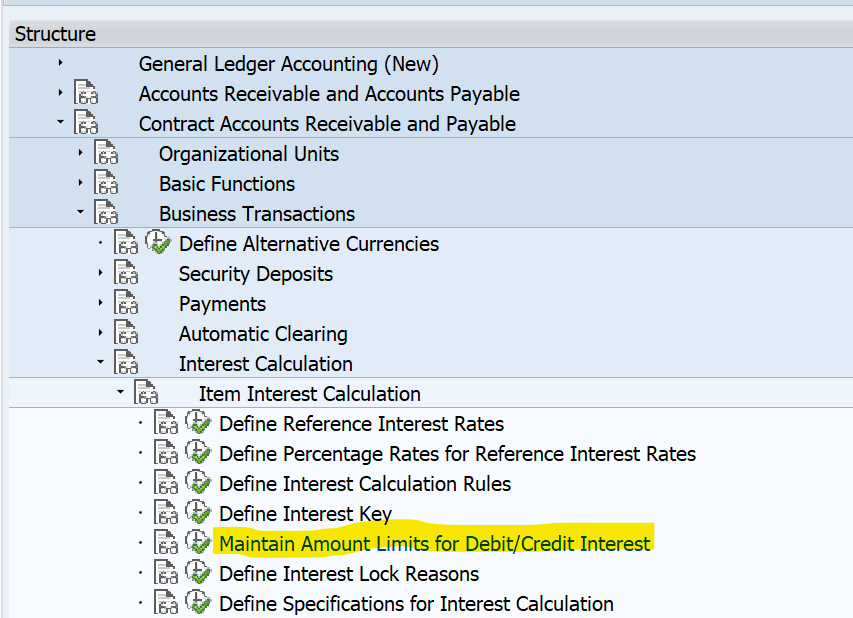Expand the Automatic Clearing node

101,332
